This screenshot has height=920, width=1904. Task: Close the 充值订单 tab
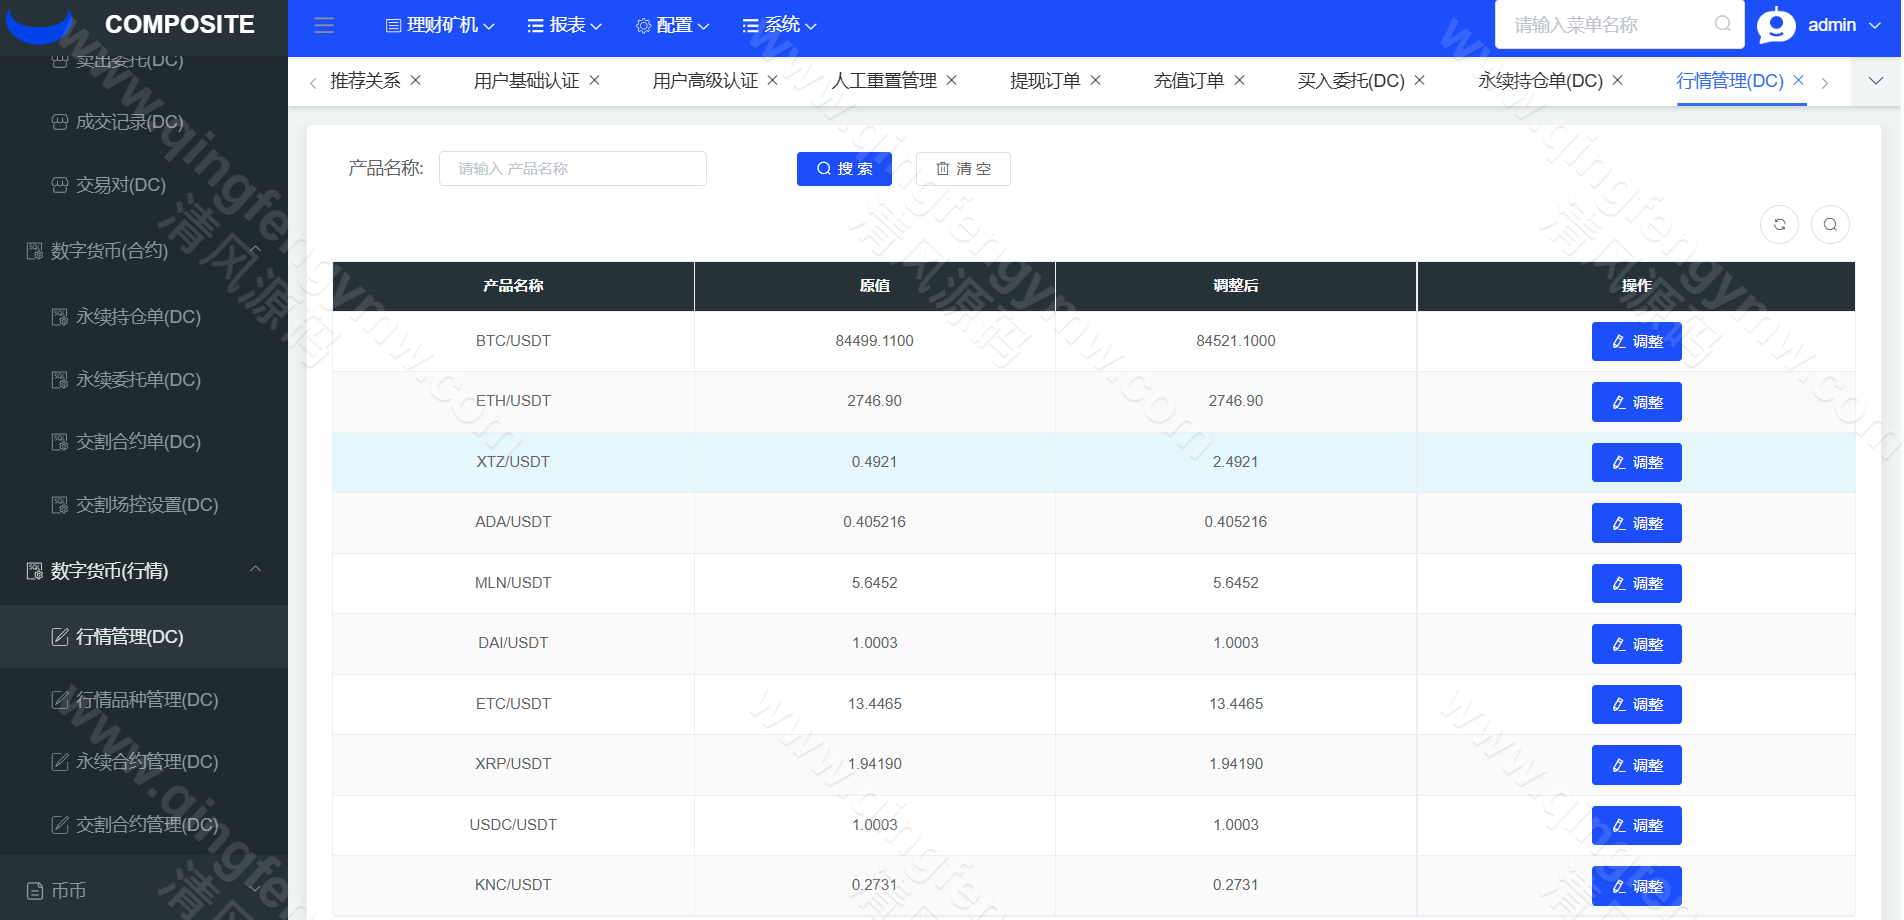pyautogui.click(x=1239, y=80)
